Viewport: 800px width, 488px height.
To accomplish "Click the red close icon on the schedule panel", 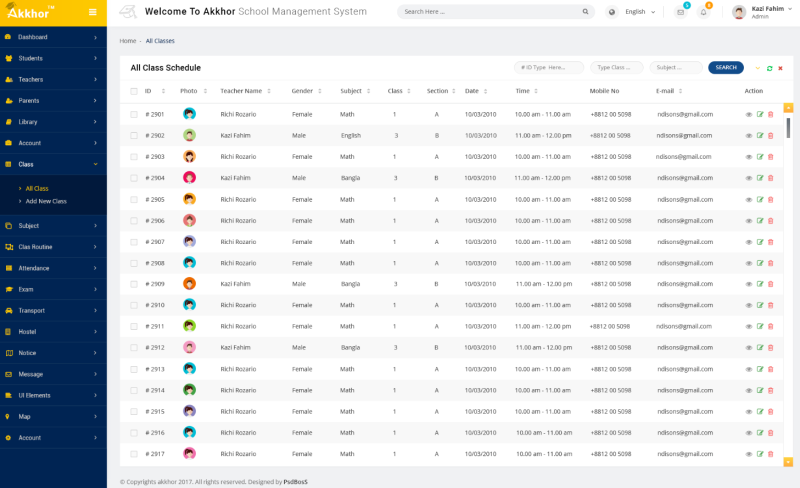I will [x=781, y=68].
